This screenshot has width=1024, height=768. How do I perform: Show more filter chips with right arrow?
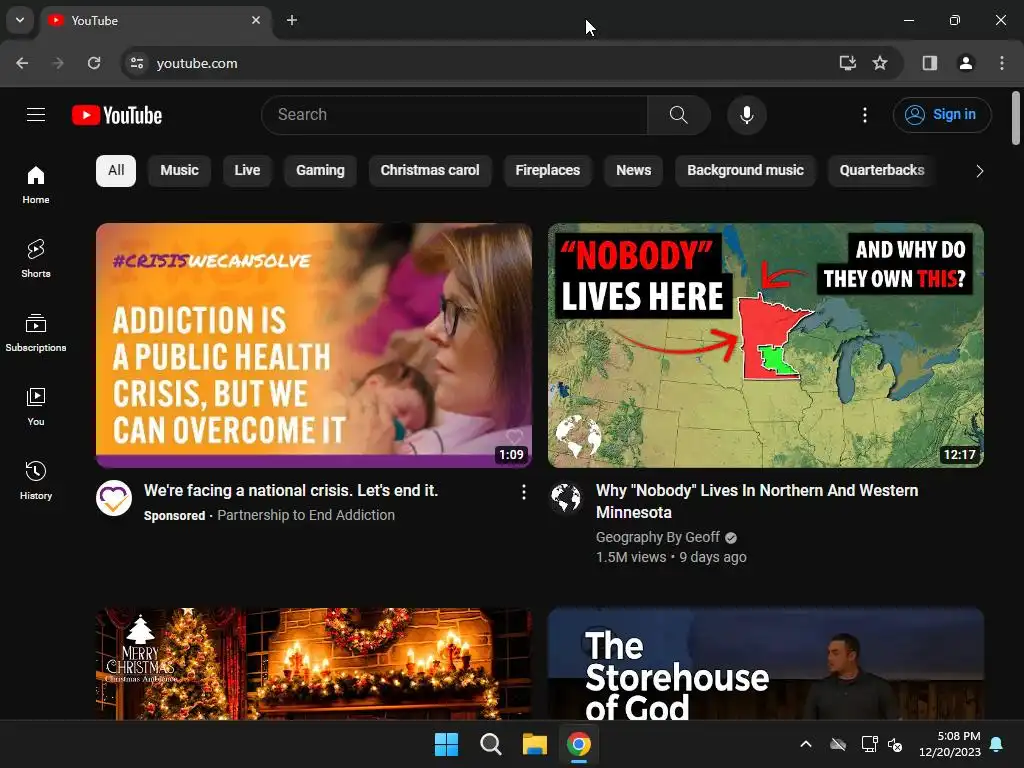[979, 171]
